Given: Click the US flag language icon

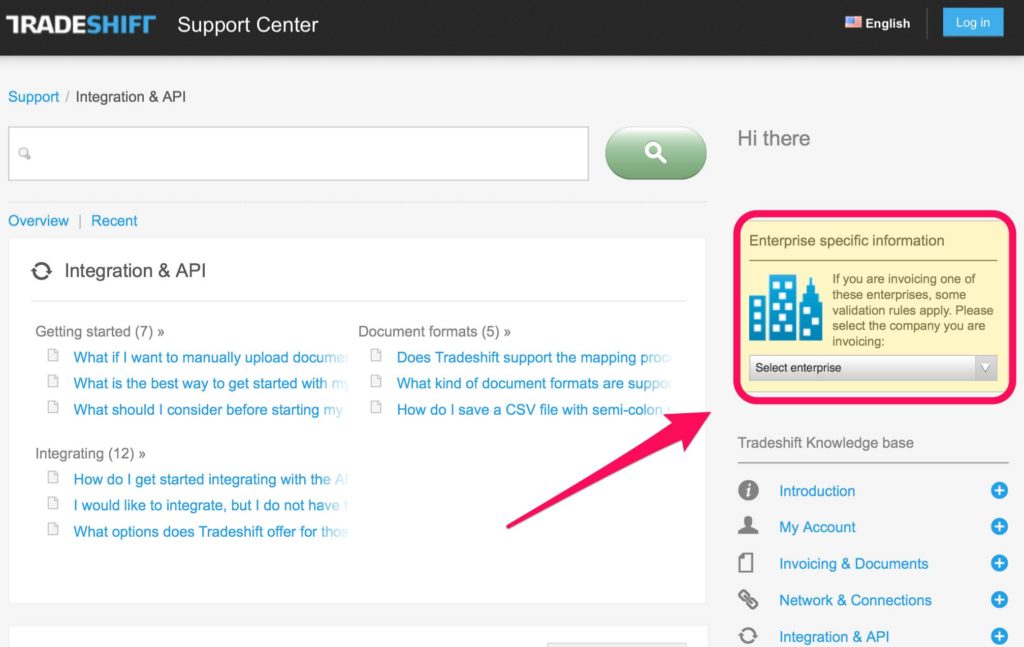Looking at the screenshot, I should 853,22.
